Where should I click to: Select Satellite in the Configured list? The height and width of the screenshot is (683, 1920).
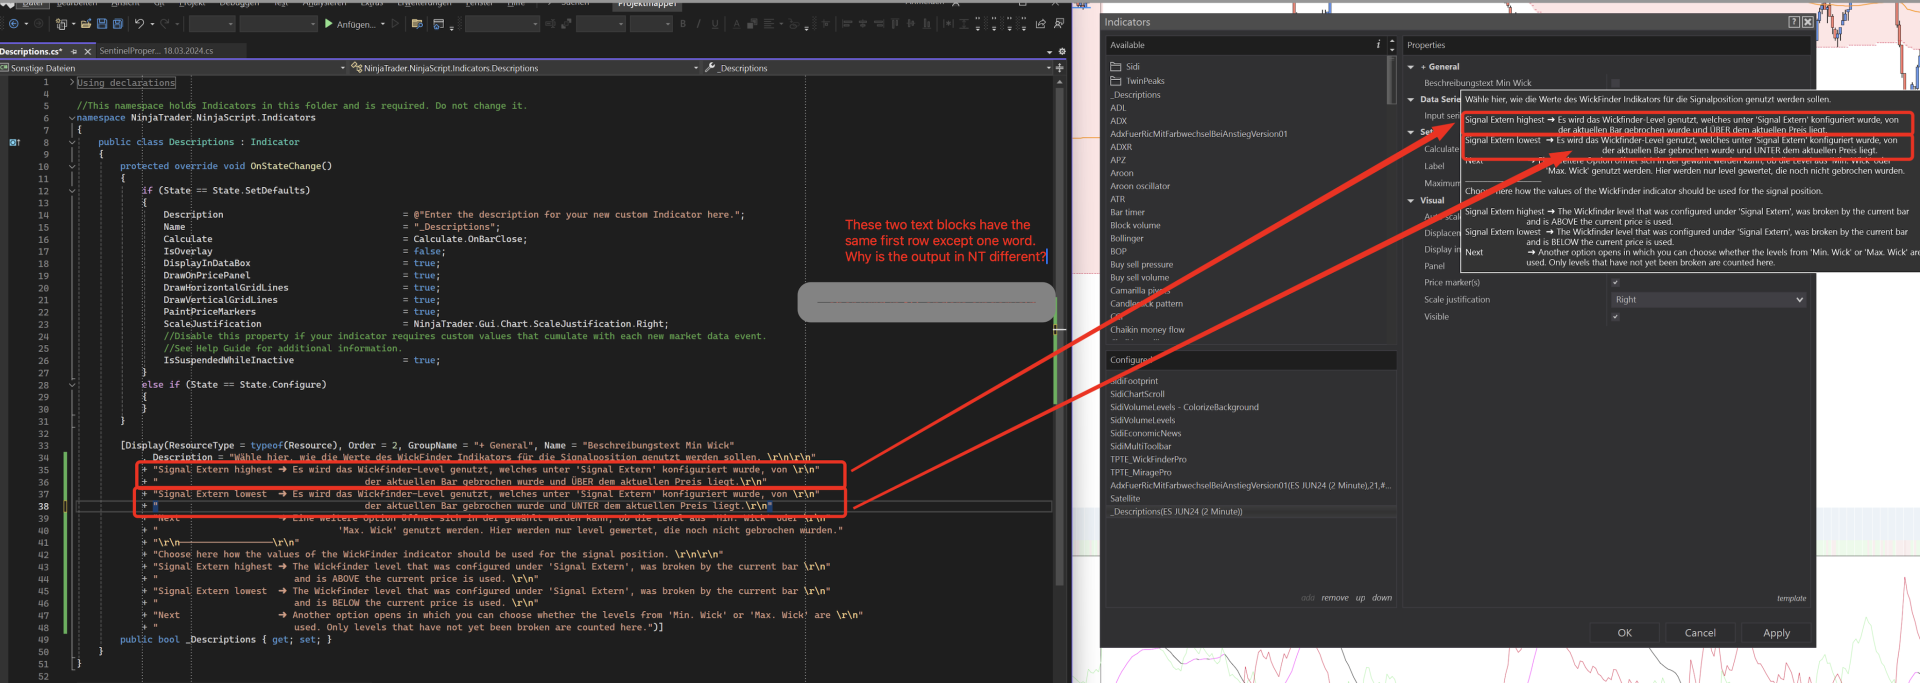point(1125,498)
